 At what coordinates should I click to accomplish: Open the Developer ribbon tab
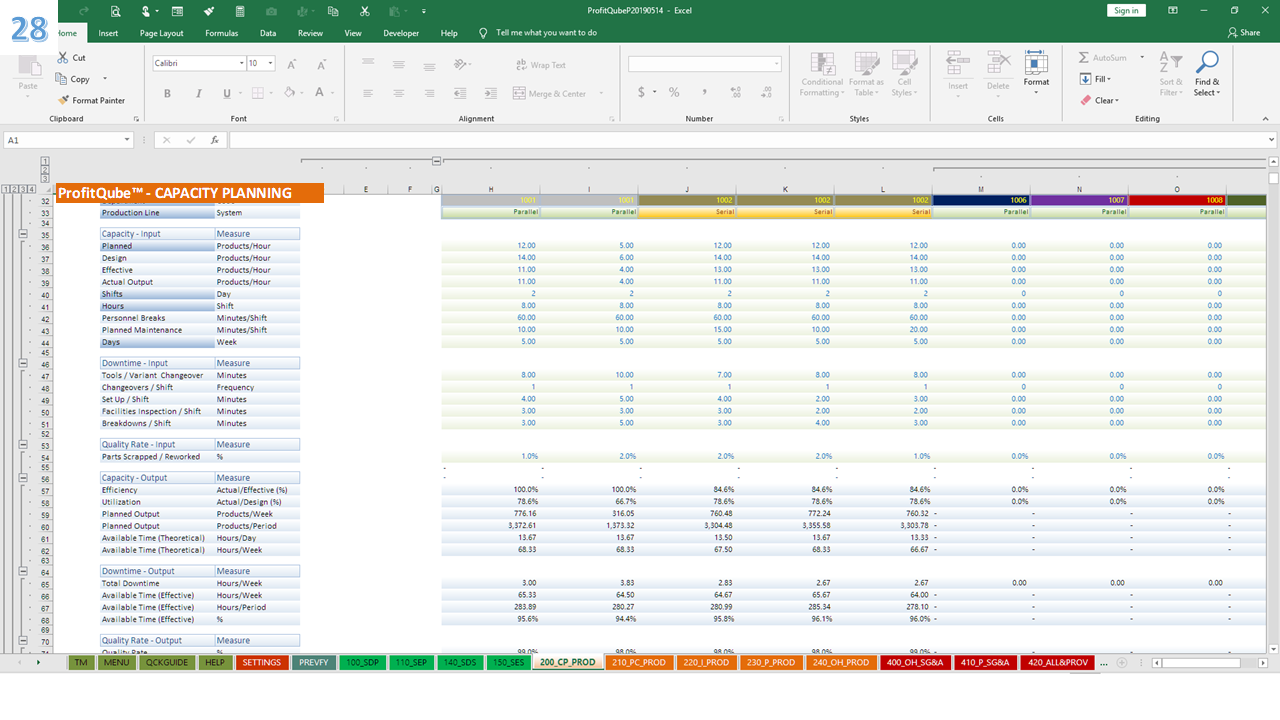[x=401, y=33]
